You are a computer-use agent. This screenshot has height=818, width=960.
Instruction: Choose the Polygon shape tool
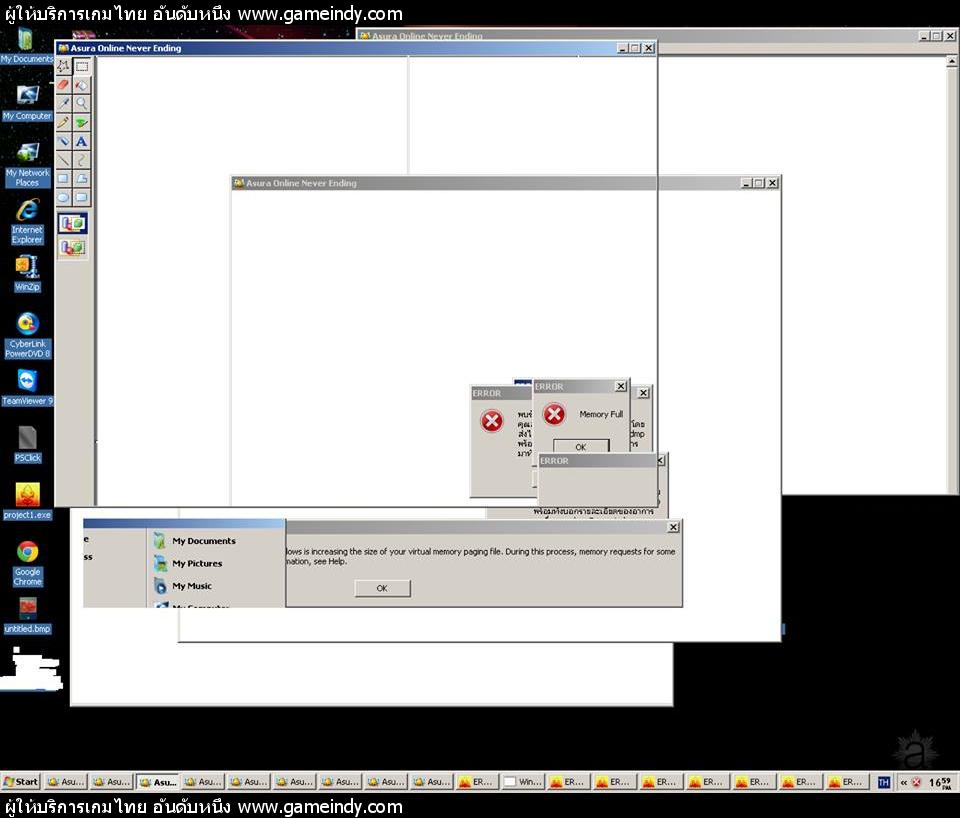click(81, 179)
